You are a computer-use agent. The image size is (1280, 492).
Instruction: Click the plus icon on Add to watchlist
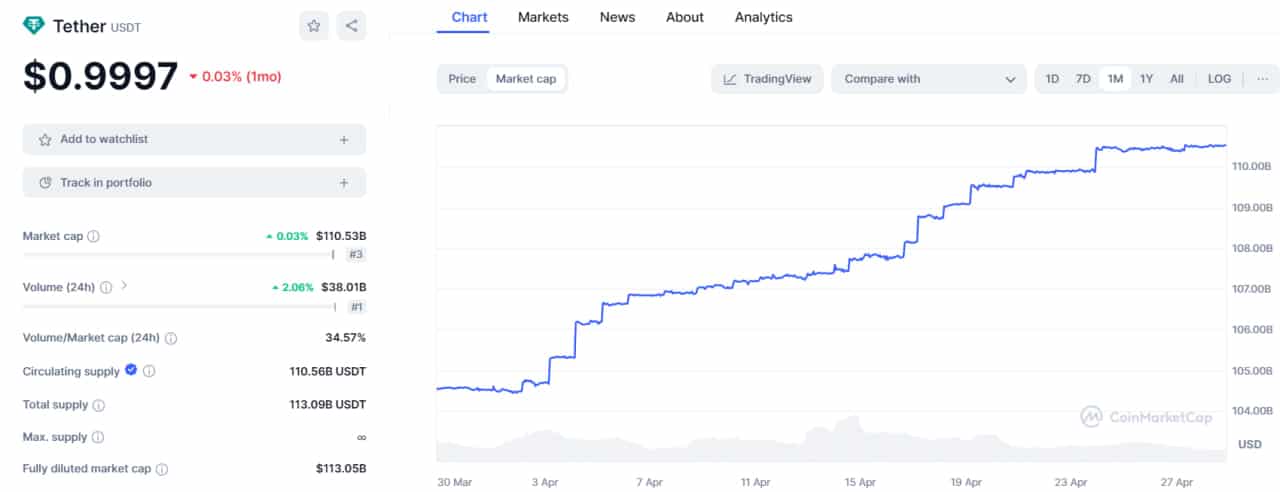344,140
